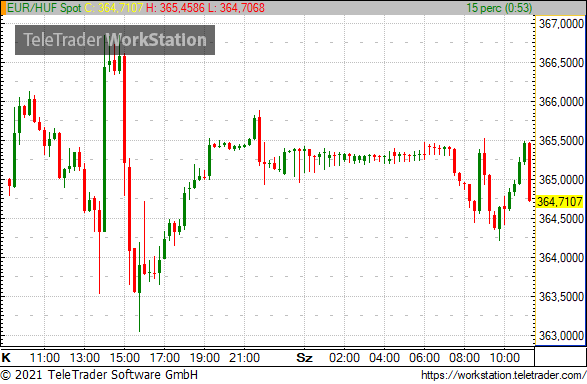Viewport: 587px width, 384px height.
Task: Click the closing value C: 364,7107
Action: (114, 8)
